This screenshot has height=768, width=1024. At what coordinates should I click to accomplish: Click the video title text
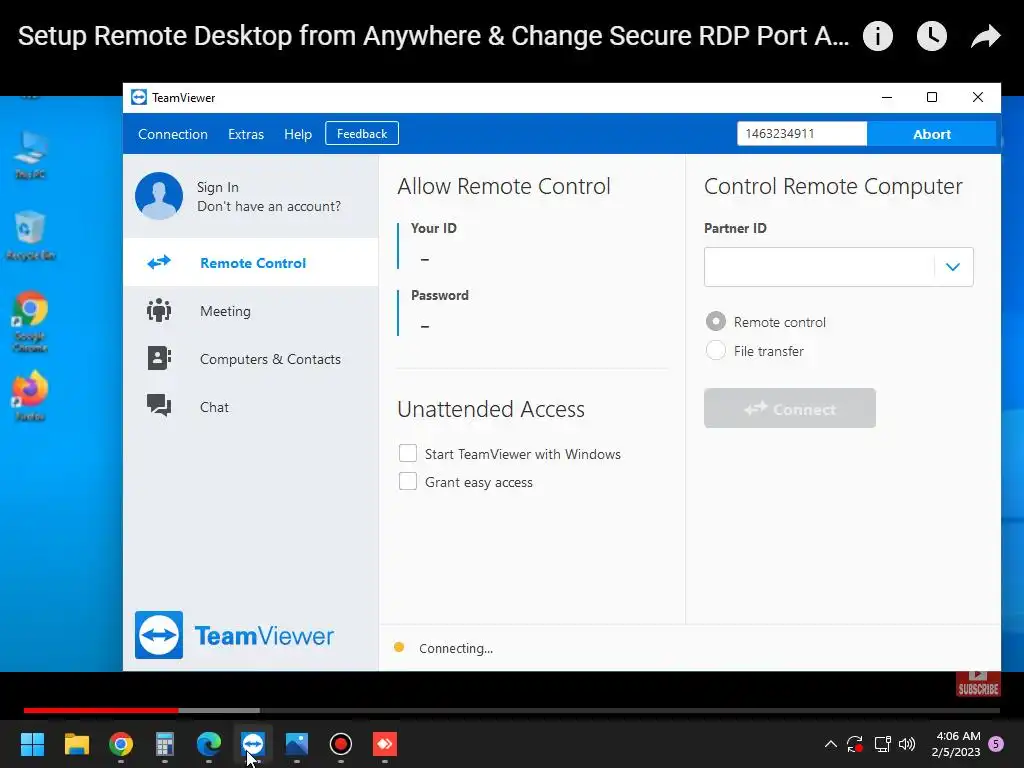click(x=434, y=36)
